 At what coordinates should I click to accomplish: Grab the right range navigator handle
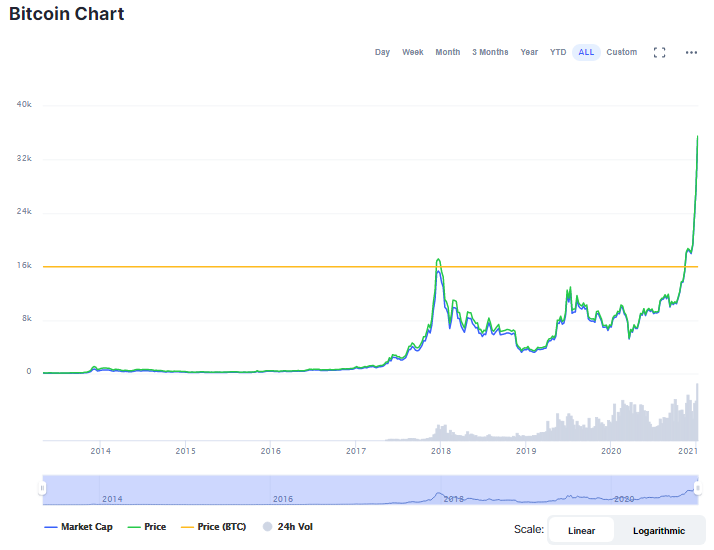tap(697, 488)
